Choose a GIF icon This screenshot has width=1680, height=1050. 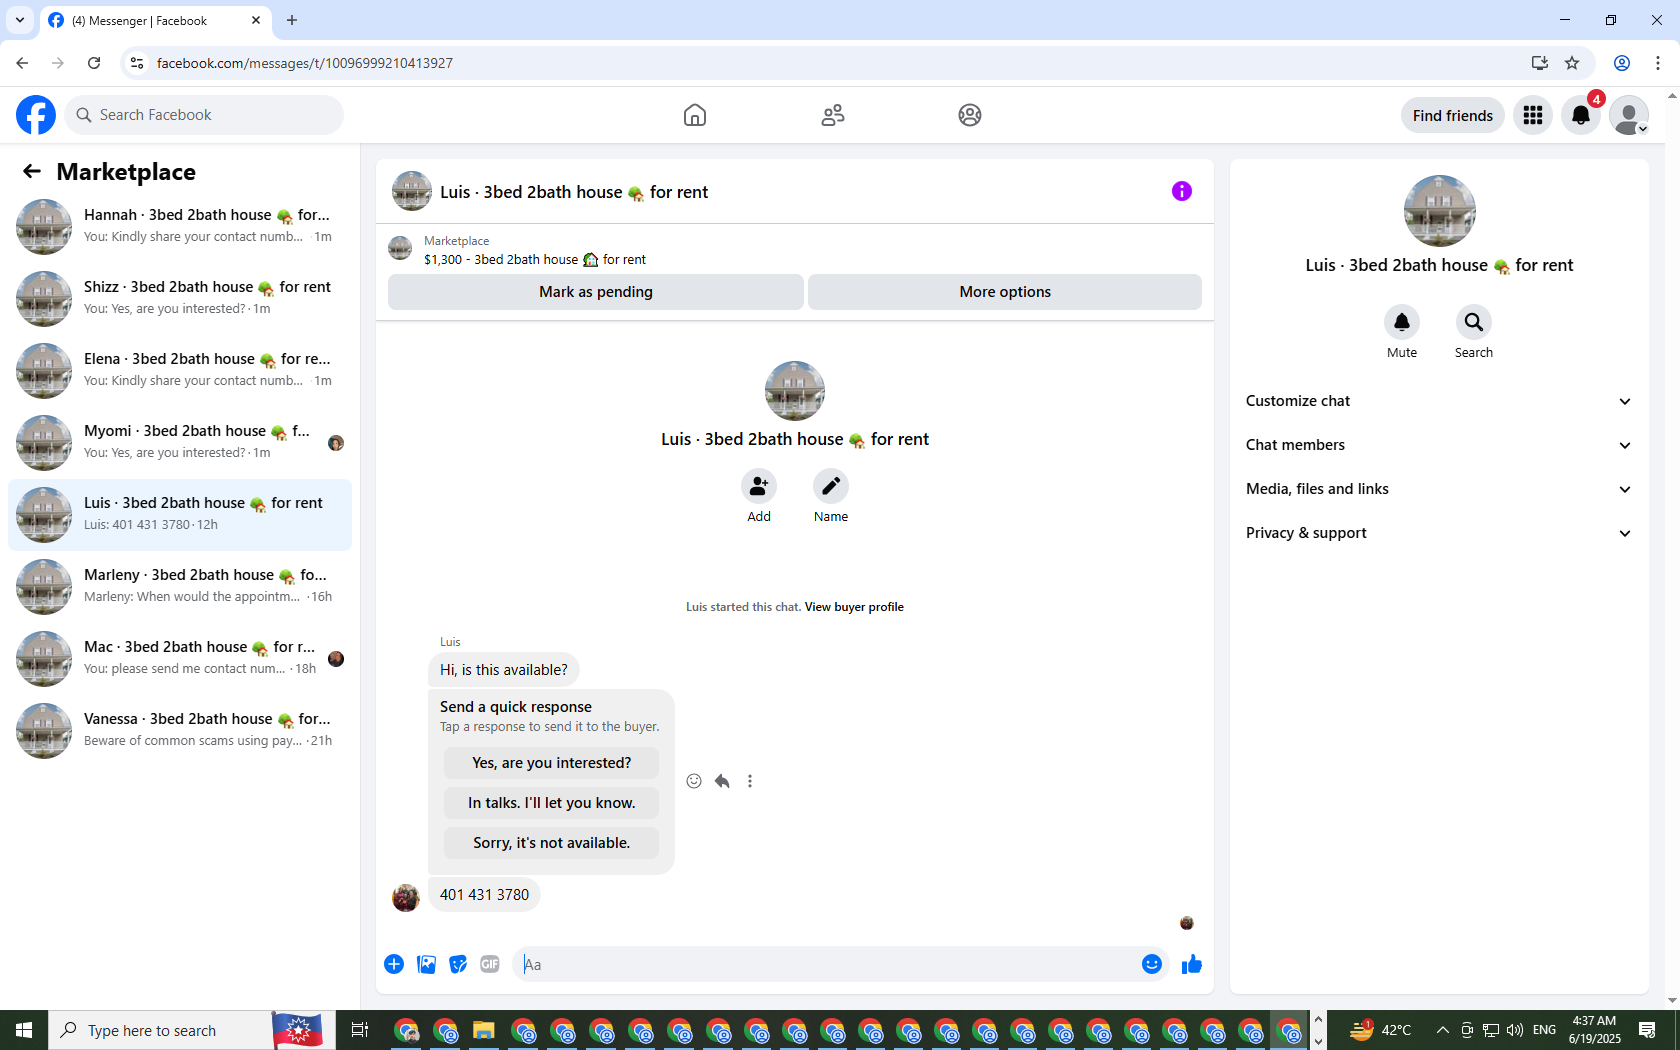click(x=490, y=964)
